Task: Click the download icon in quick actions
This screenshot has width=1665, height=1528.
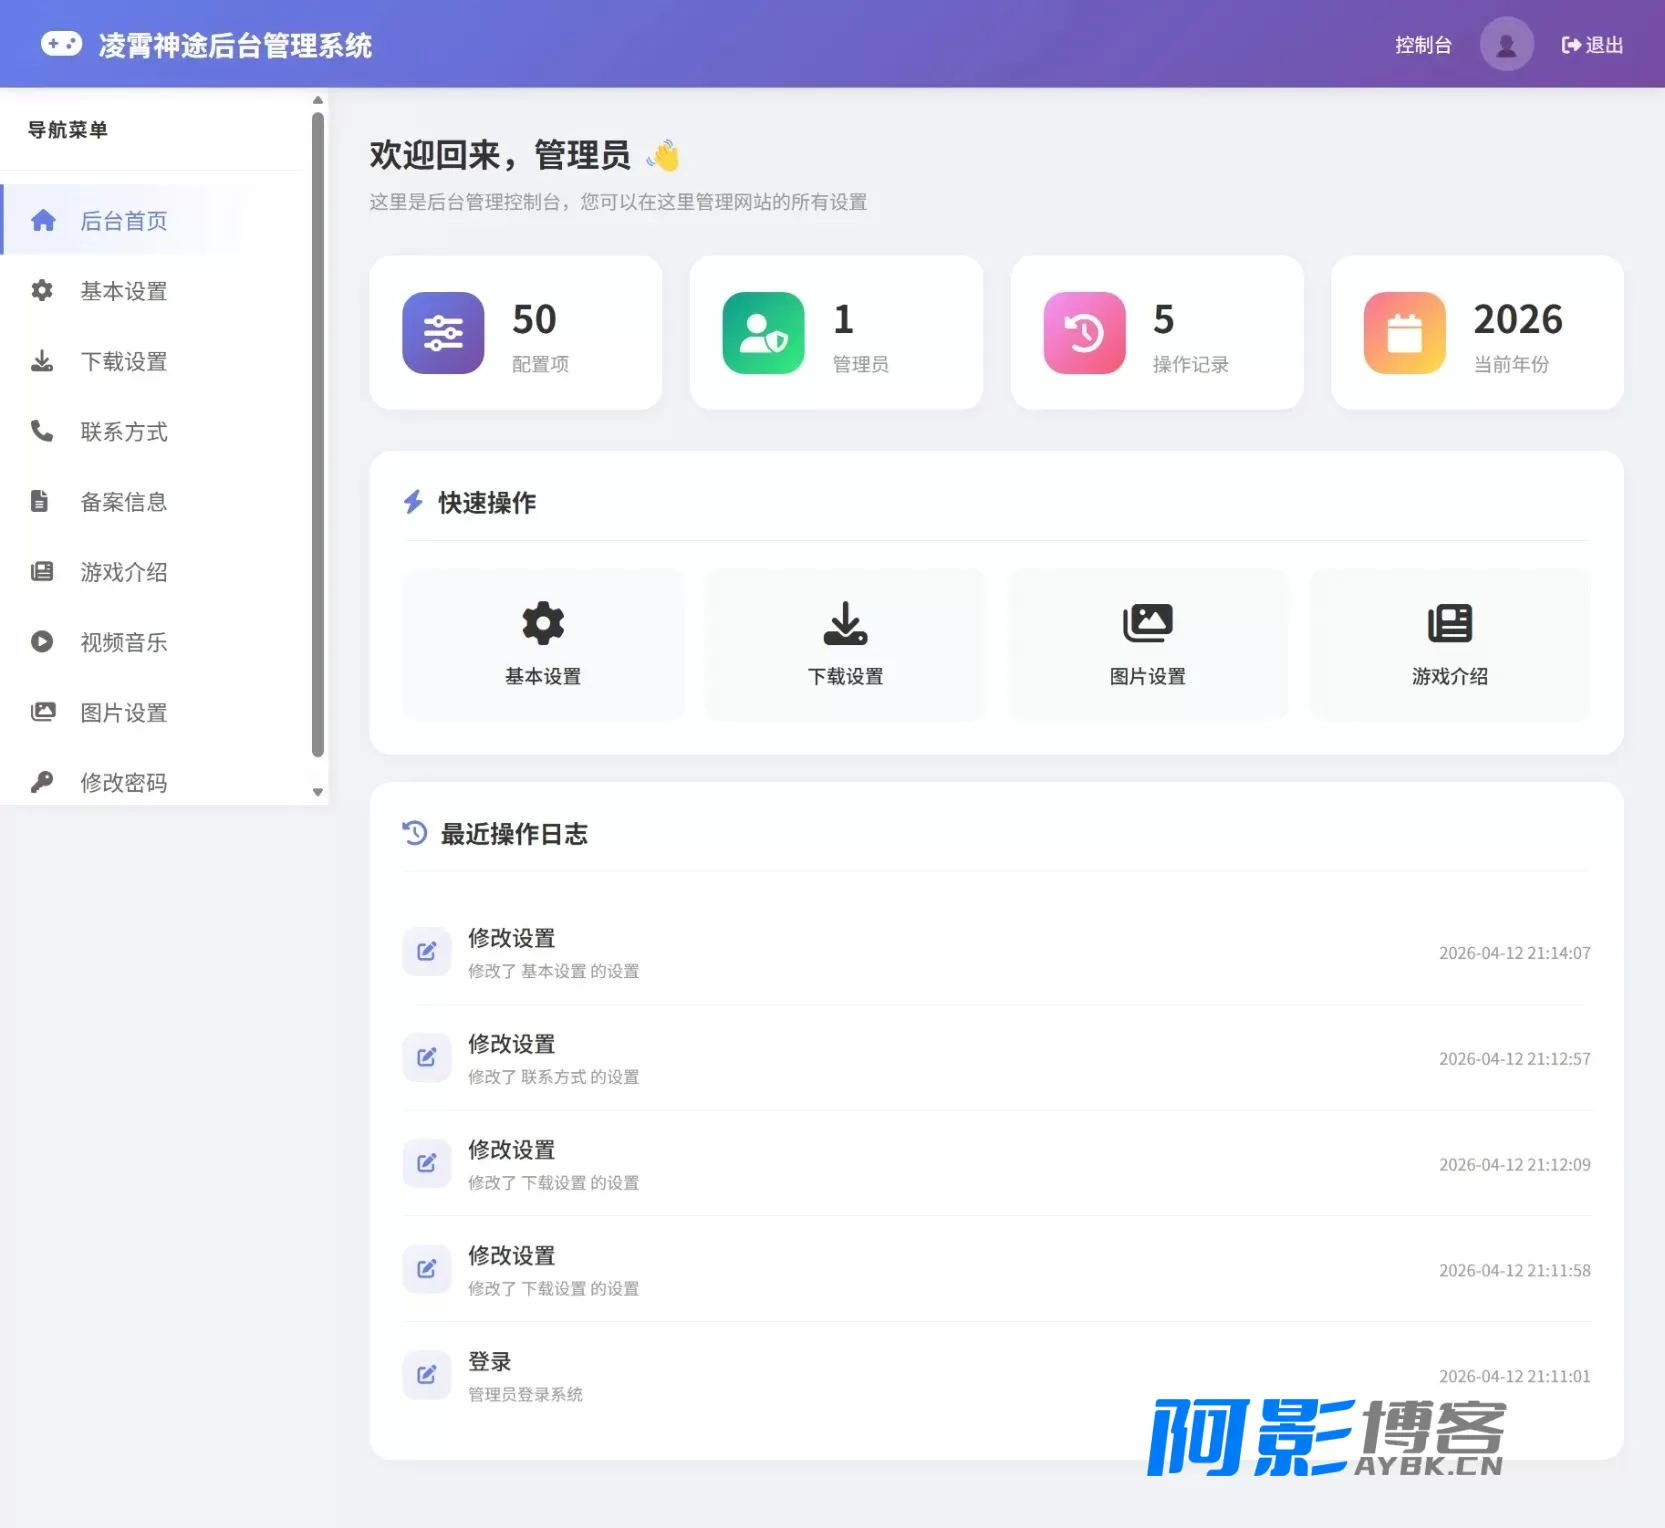Action: pyautogui.click(x=845, y=623)
